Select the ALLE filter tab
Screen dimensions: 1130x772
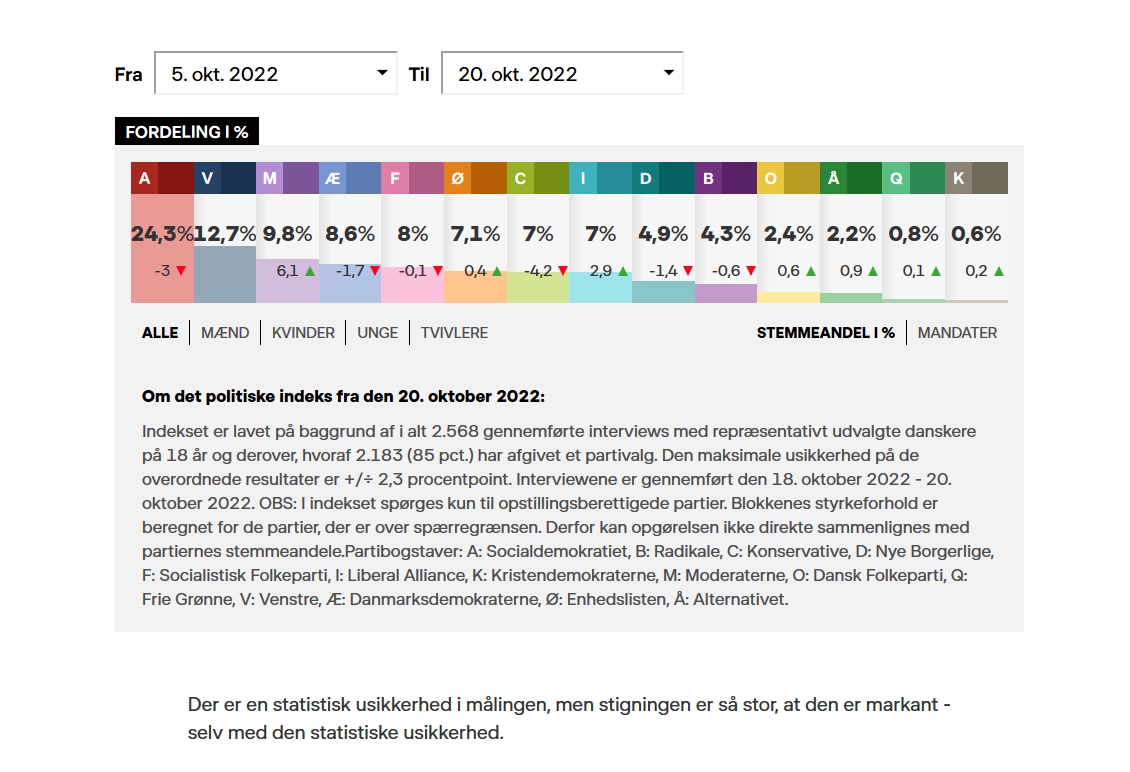pos(160,333)
